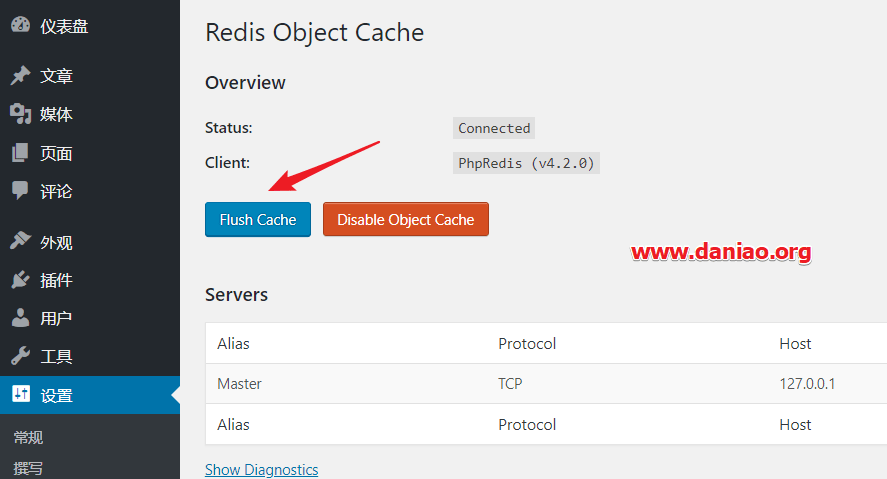Click the Plugins plug icon

point(20,280)
